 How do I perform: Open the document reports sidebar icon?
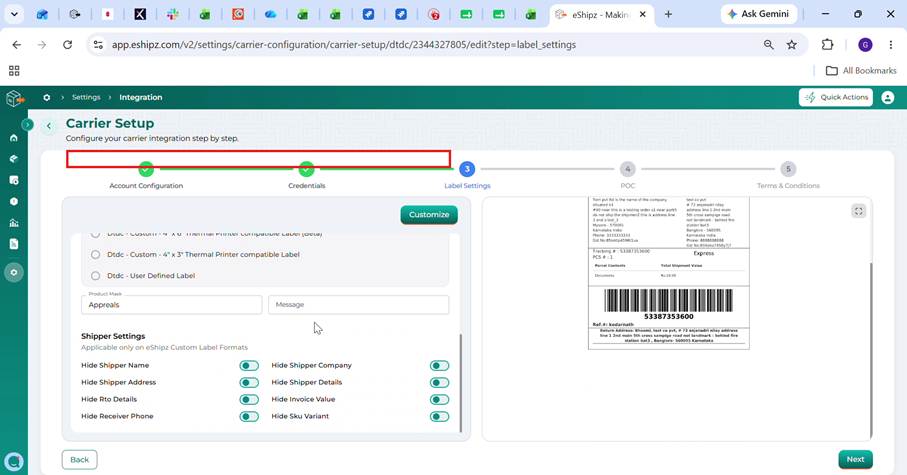click(x=14, y=244)
